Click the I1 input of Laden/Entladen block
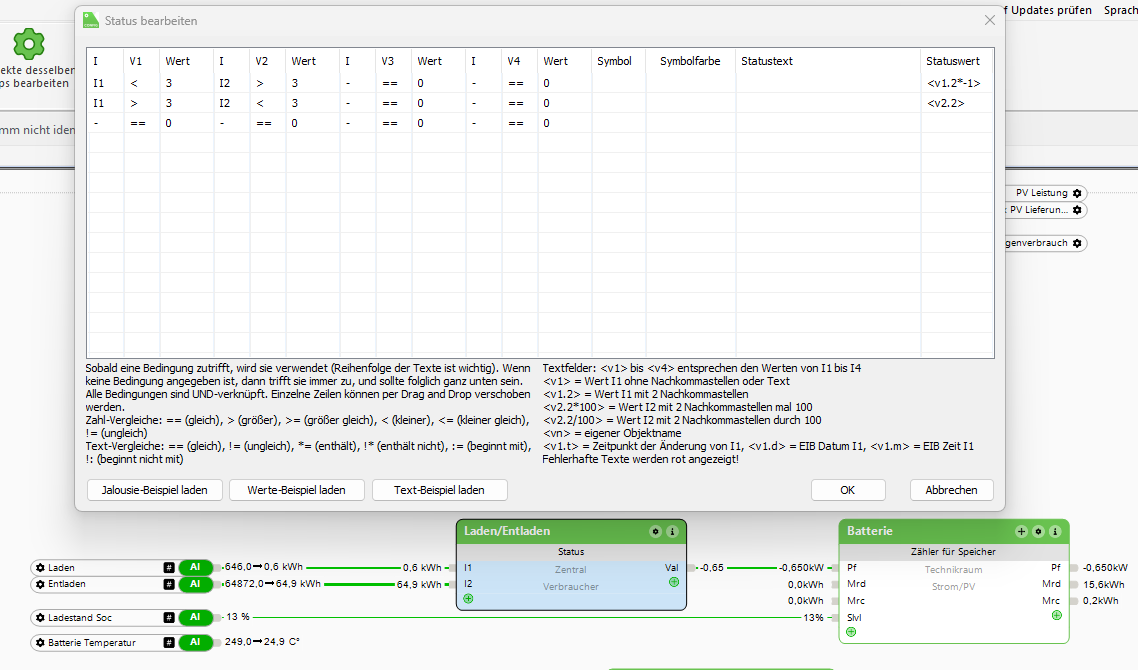Screen dimensions: 1138x670 pyautogui.click(x=468, y=568)
